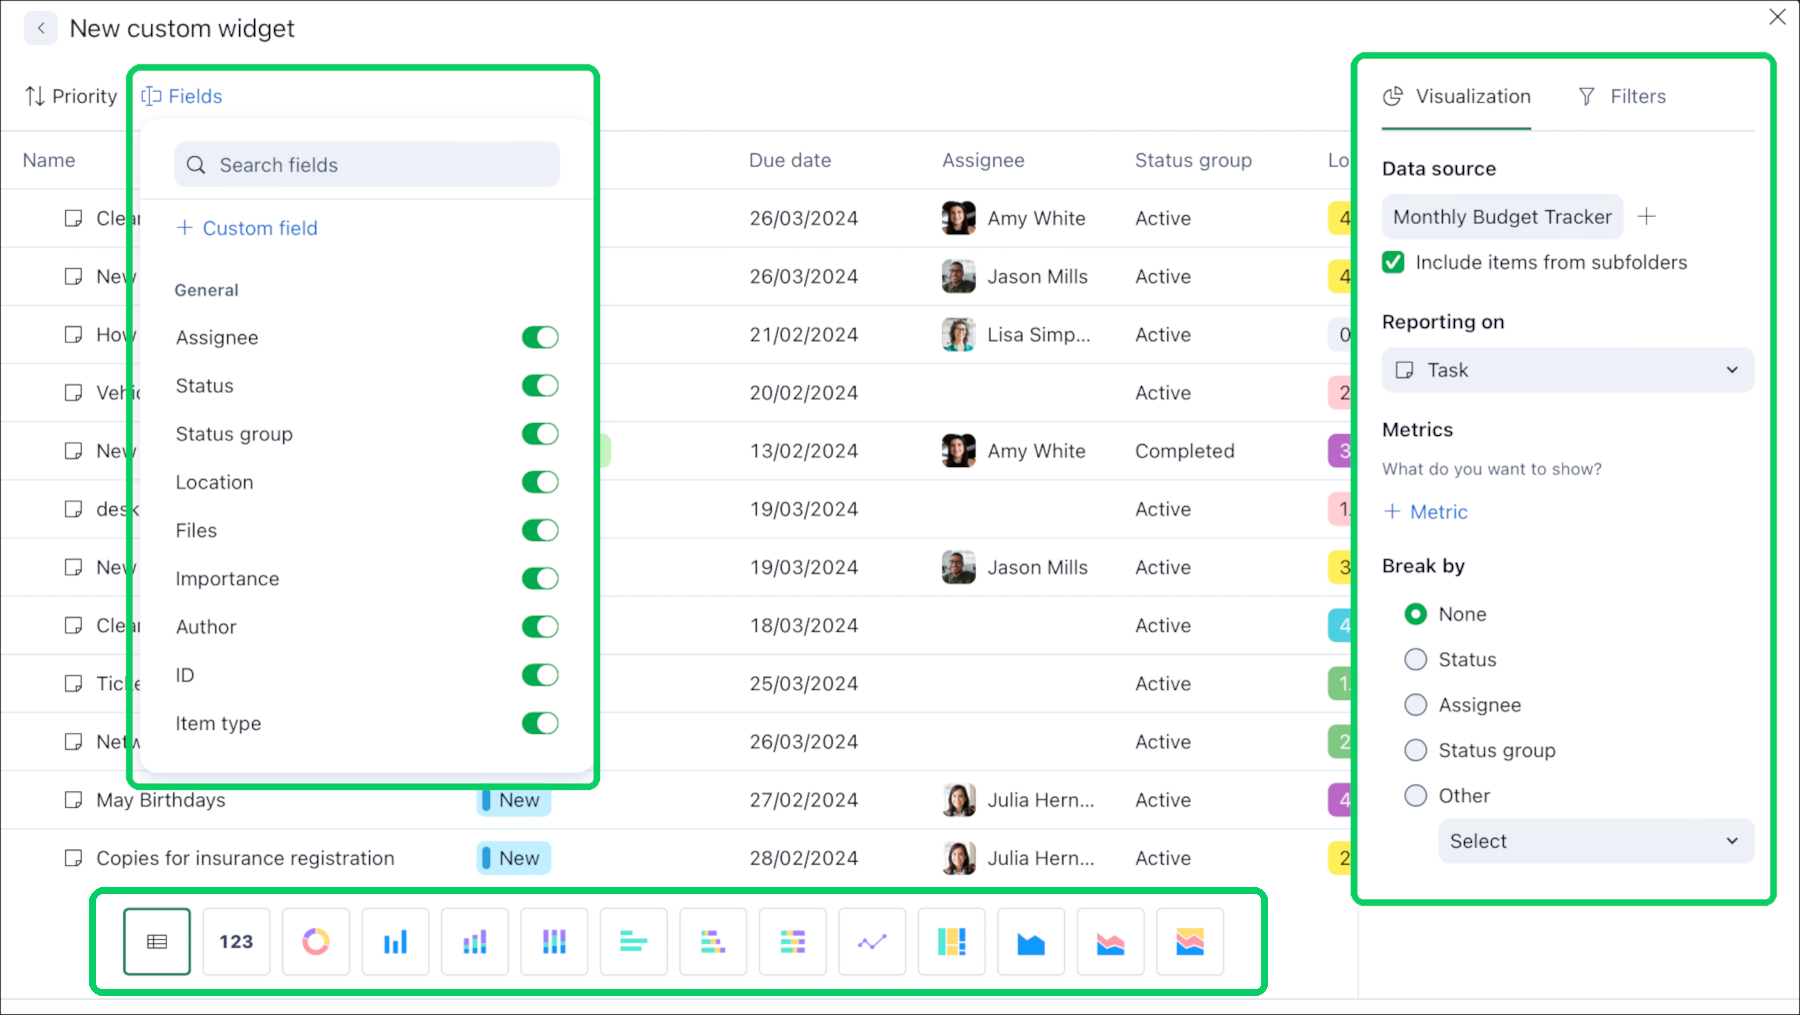The height and width of the screenshot is (1015, 1800).
Task: Pick the 100% stacked column chart
Action: (554, 941)
